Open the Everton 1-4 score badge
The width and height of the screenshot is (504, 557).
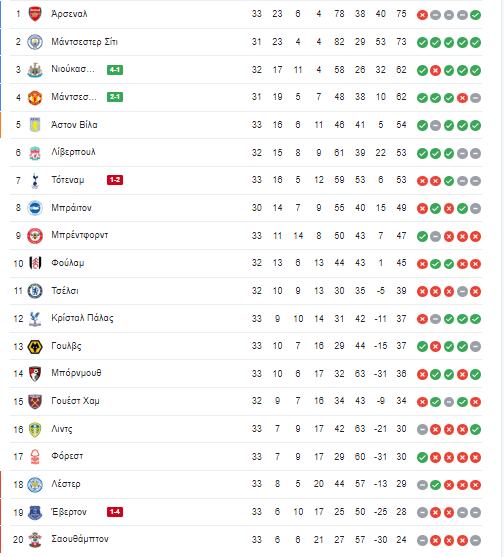(x=115, y=512)
